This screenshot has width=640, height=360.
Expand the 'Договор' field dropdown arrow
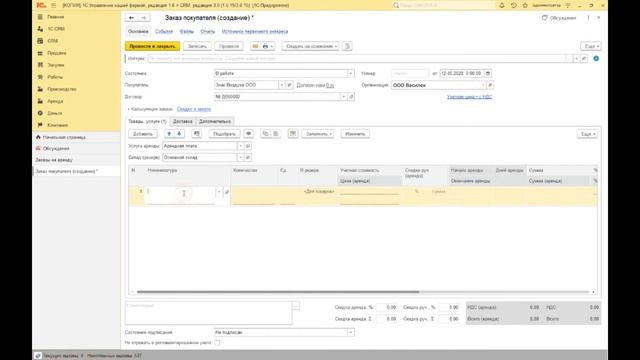pyautogui.click(x=344, y=97)
